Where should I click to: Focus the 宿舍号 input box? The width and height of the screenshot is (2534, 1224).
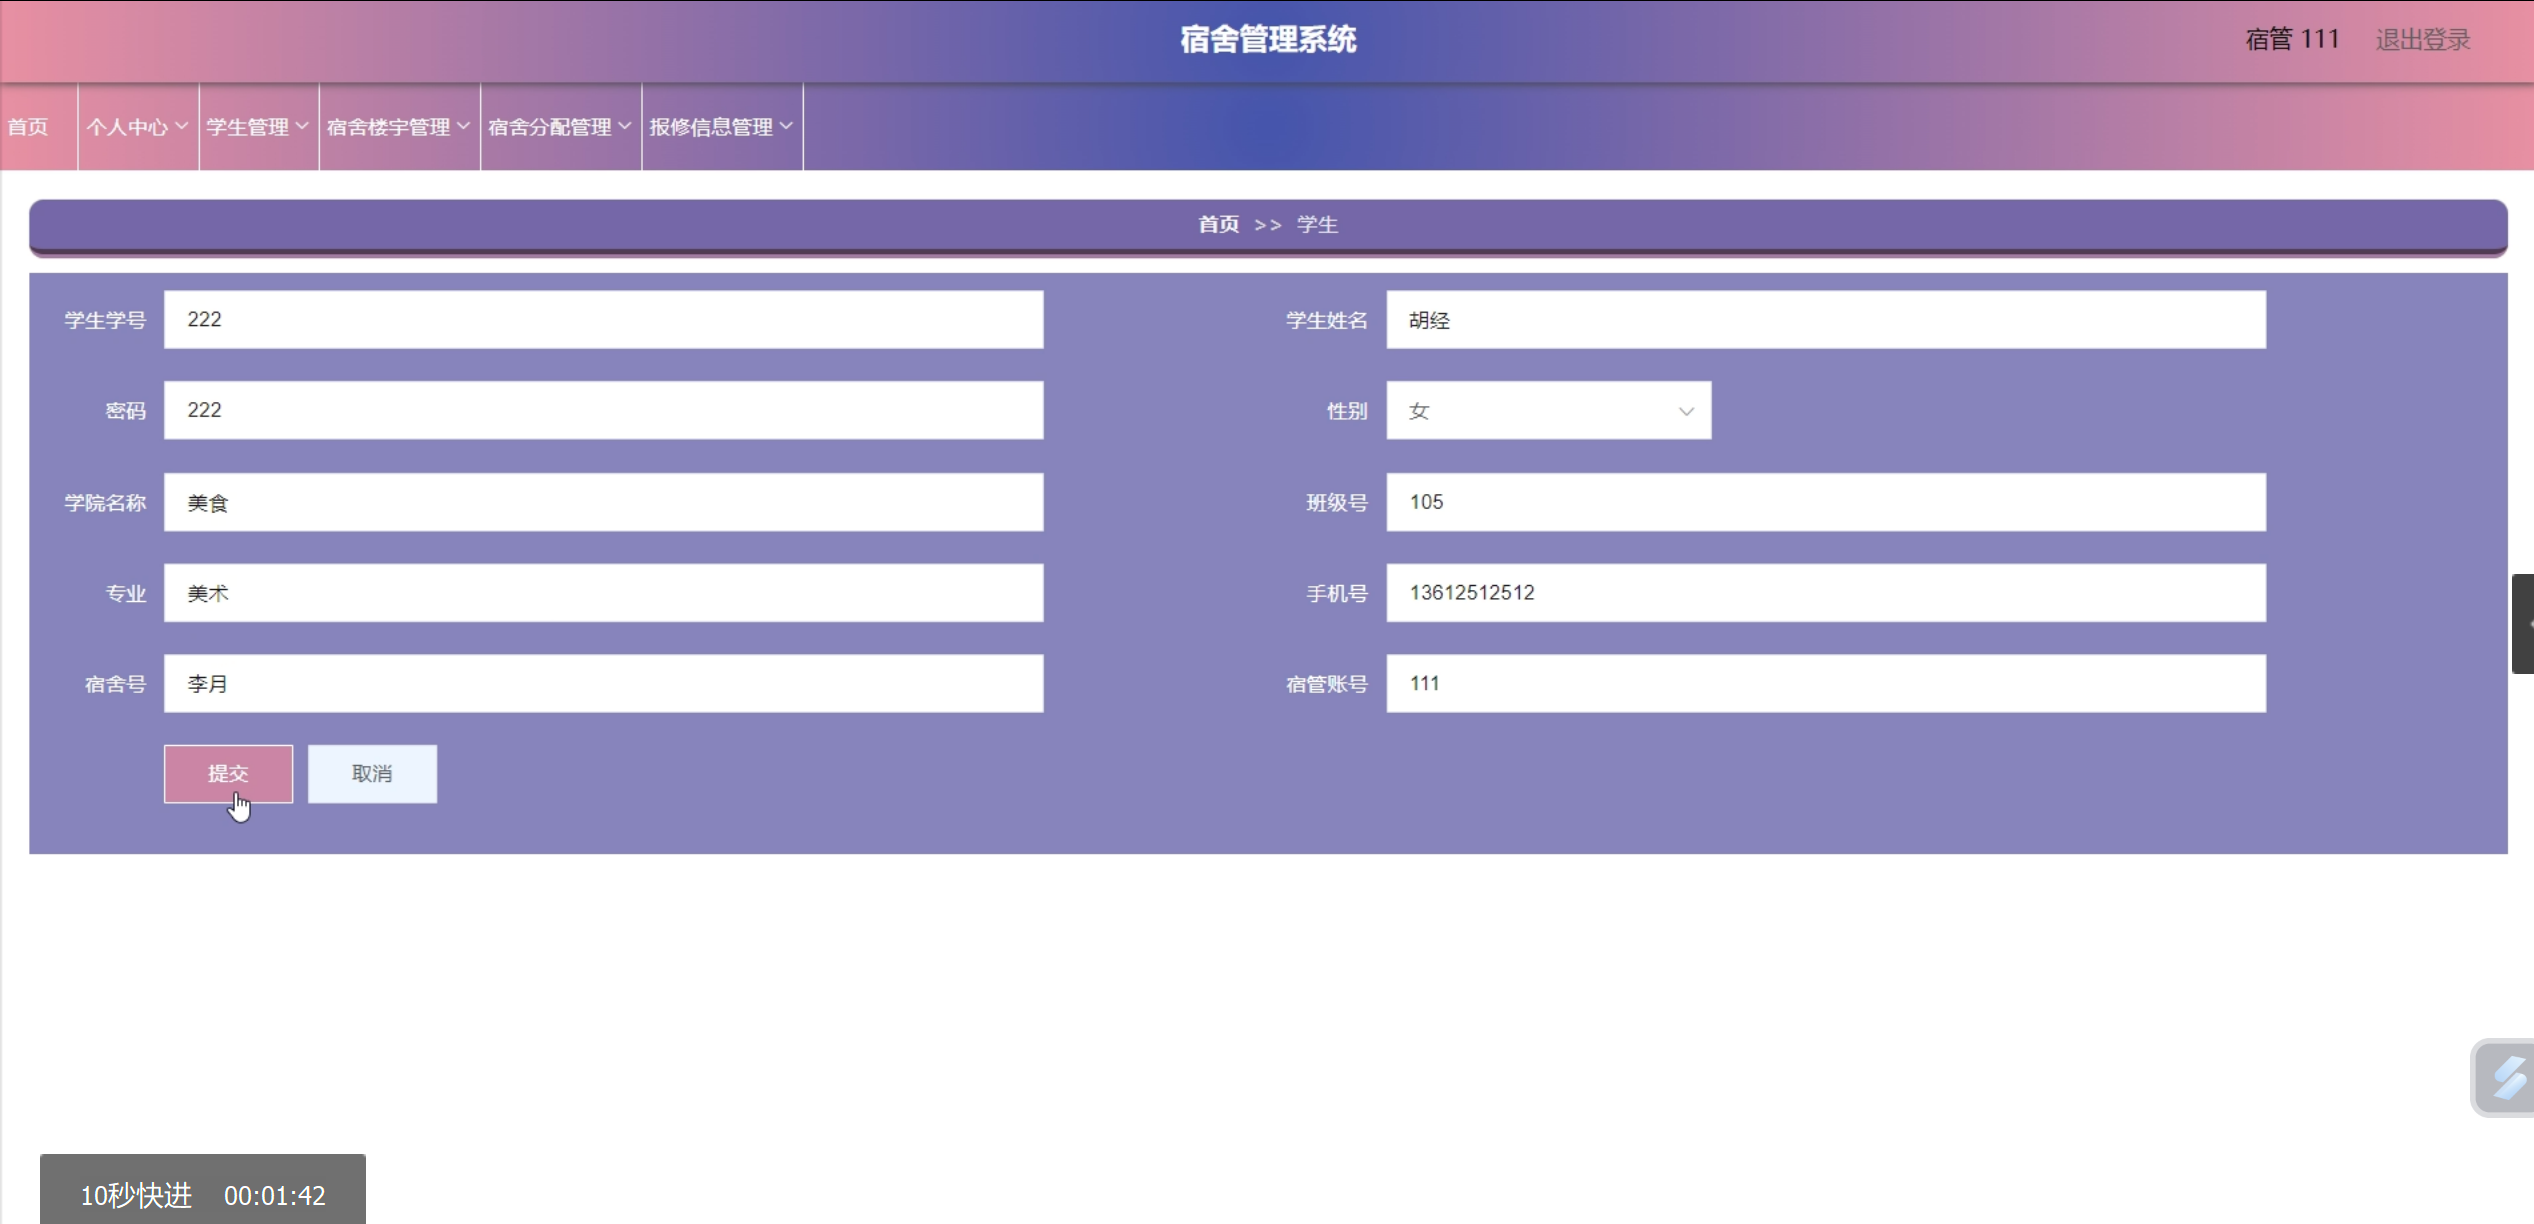(x=603, y=684)
